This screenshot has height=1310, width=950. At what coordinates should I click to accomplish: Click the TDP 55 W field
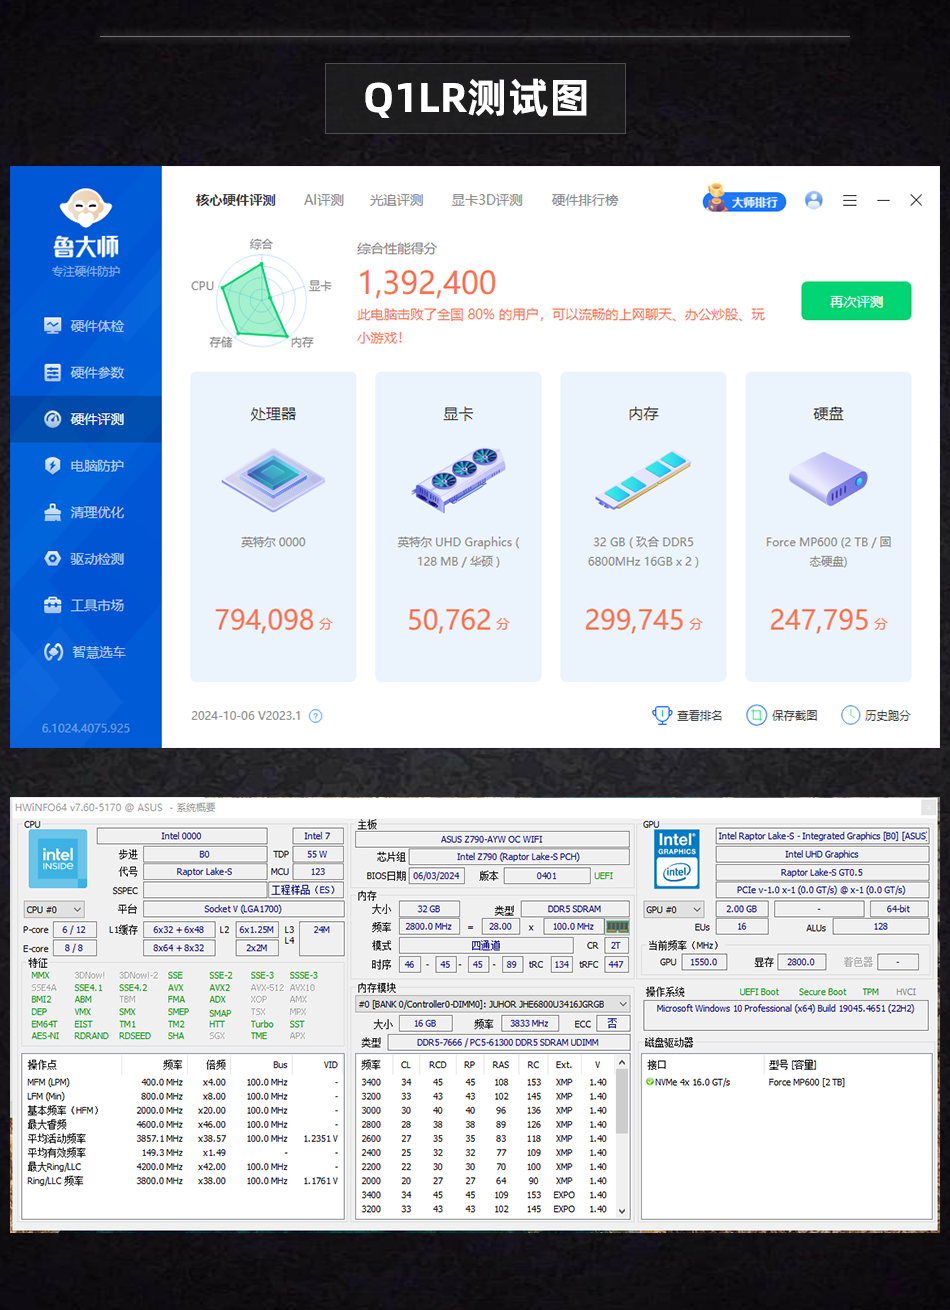[318, 854]
